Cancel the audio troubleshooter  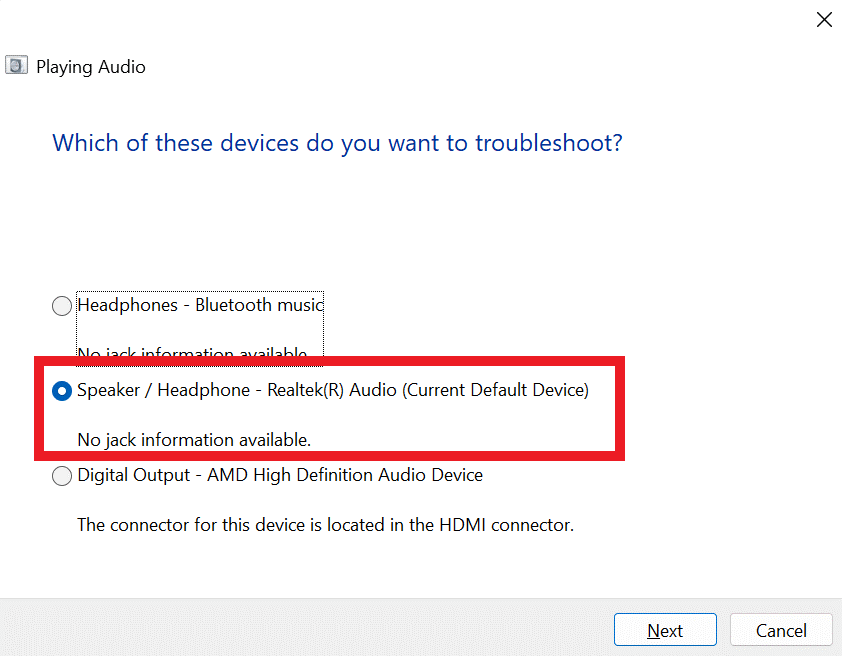pyautogui.click(x=781, y=630)
